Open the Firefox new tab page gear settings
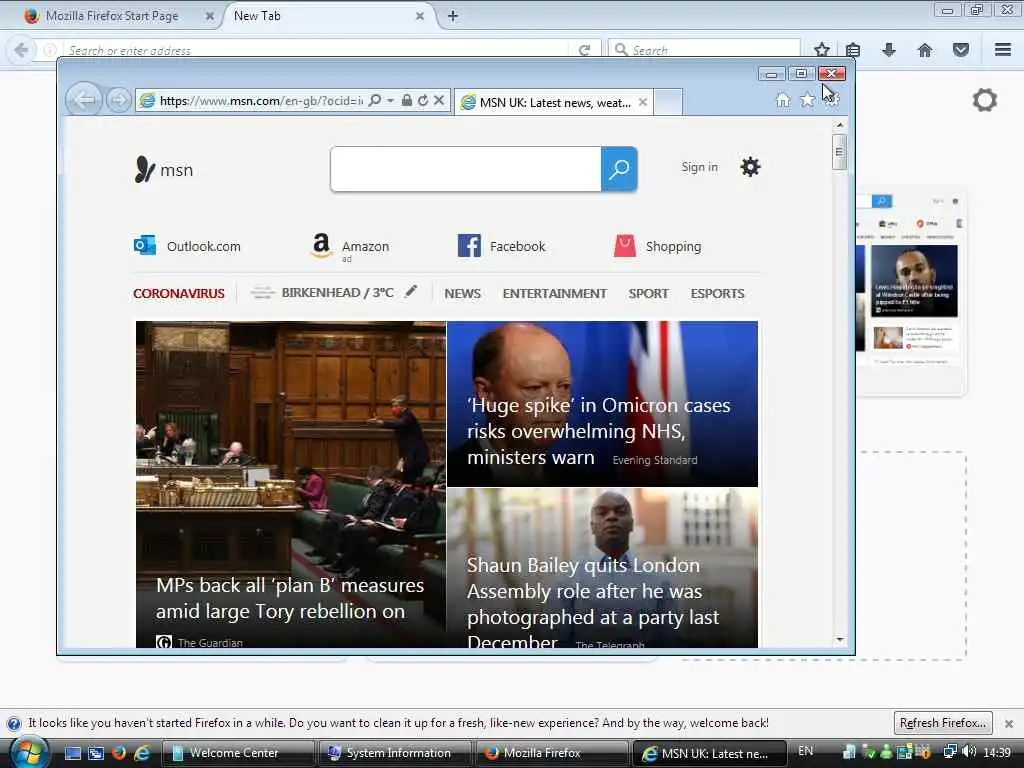The image size is (1024, 768). [985, 100]
